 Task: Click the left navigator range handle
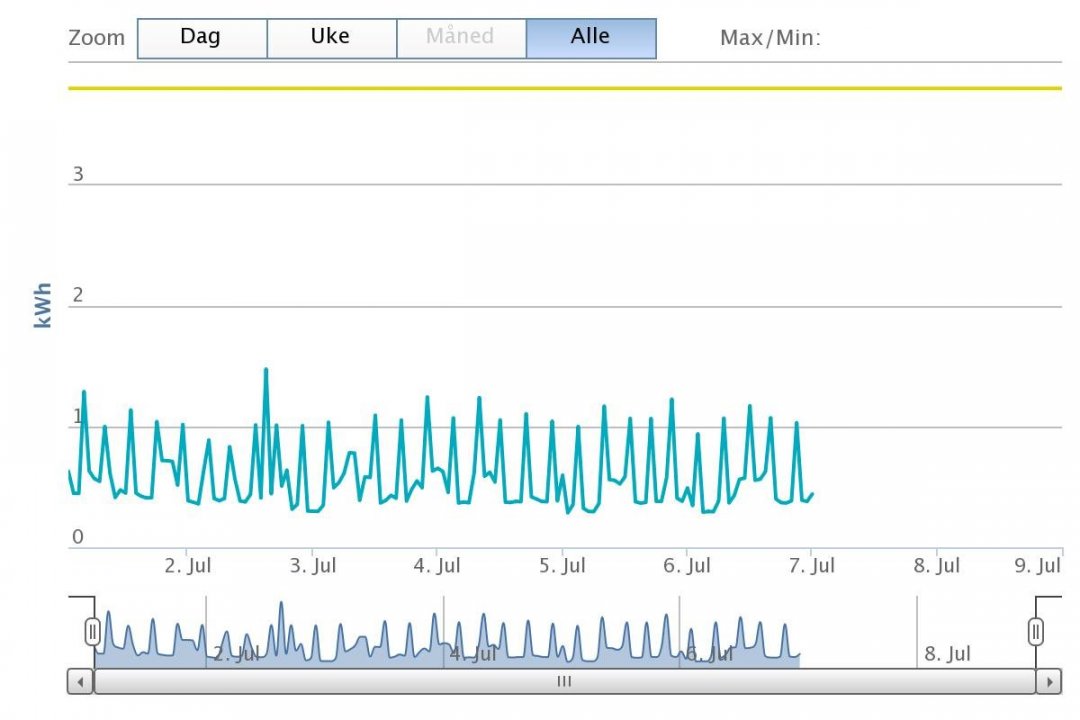(x=93, y=631)
